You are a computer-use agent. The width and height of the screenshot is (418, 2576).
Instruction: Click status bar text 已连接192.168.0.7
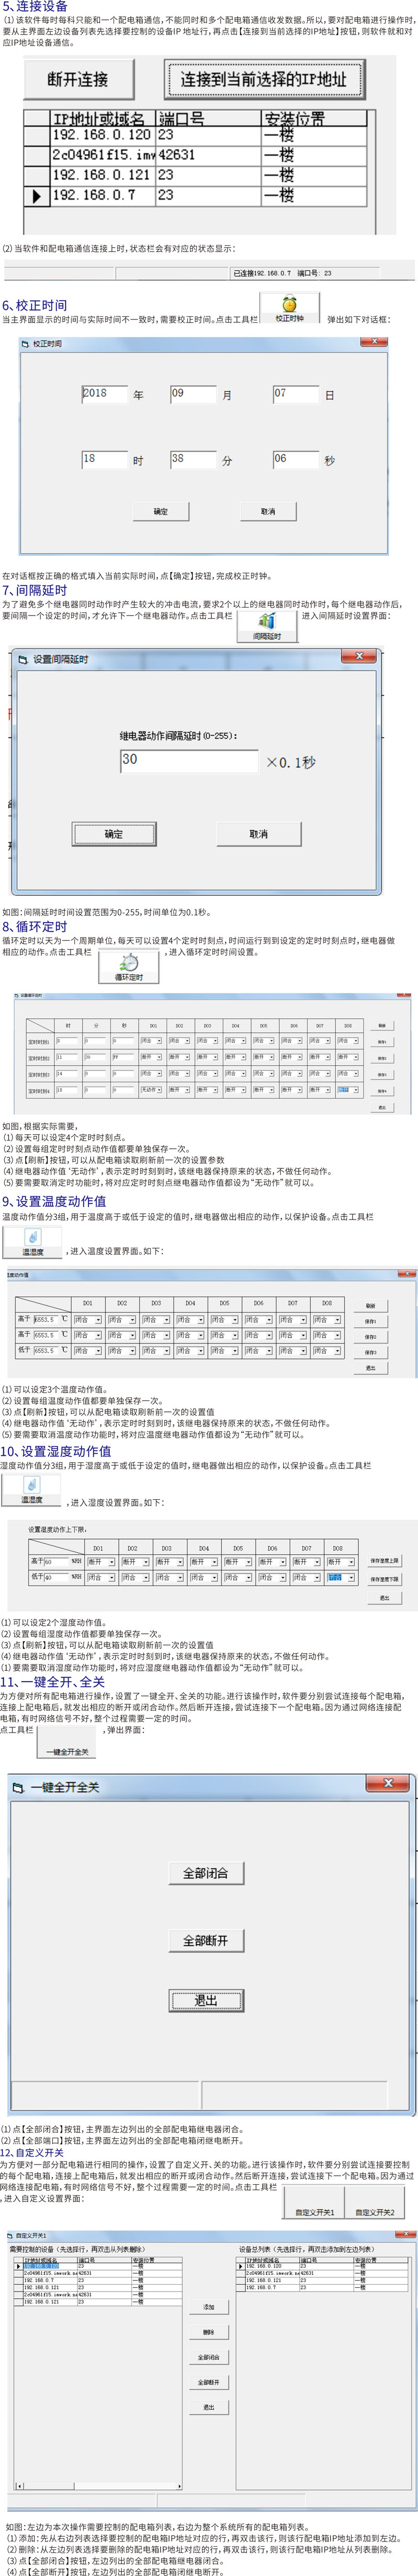[x=263, y=273]
